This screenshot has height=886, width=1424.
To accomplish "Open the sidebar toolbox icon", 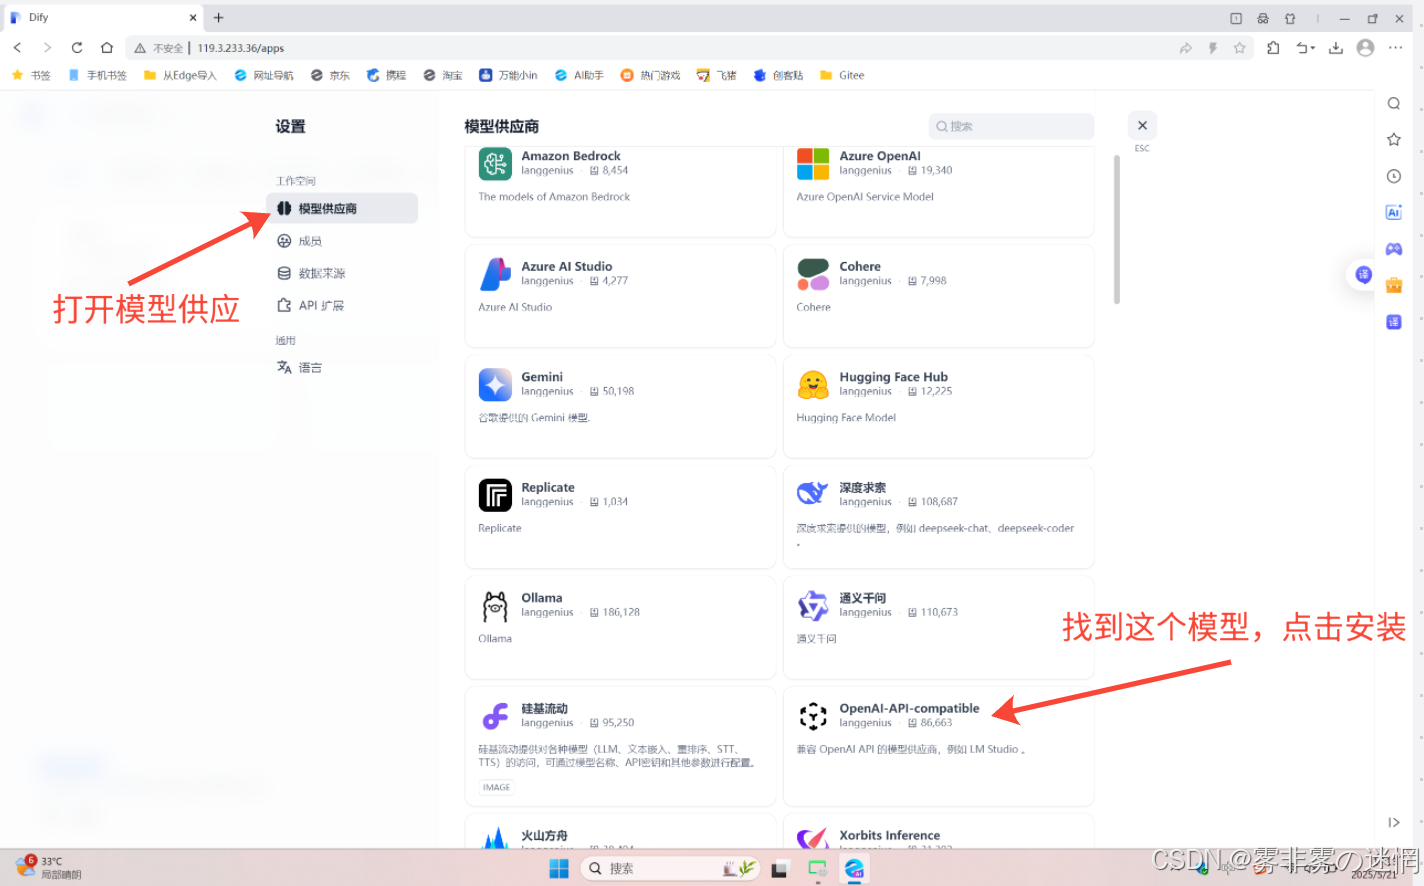I will [x=1393, y=285].
